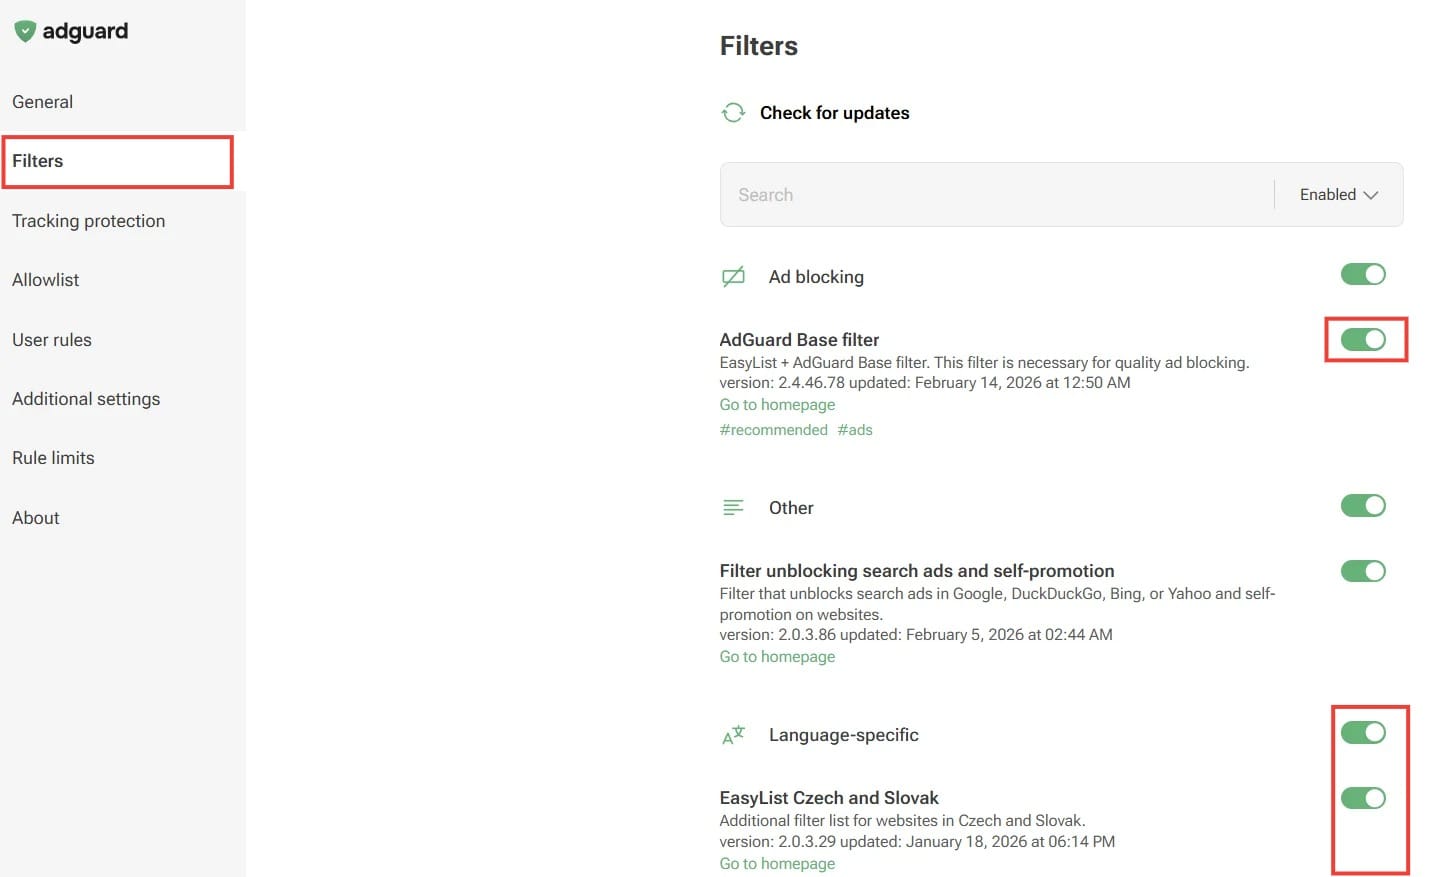Click the AdGuard shield logo
The height and width of the screenshot is (877, 1437).
(24, 30)
